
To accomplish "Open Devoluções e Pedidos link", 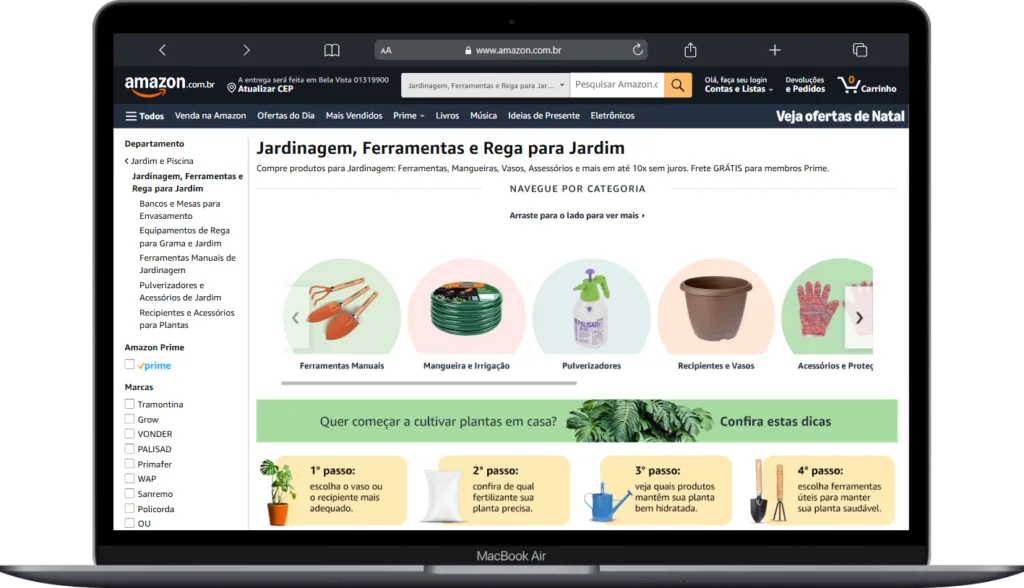I will [805, 84].
